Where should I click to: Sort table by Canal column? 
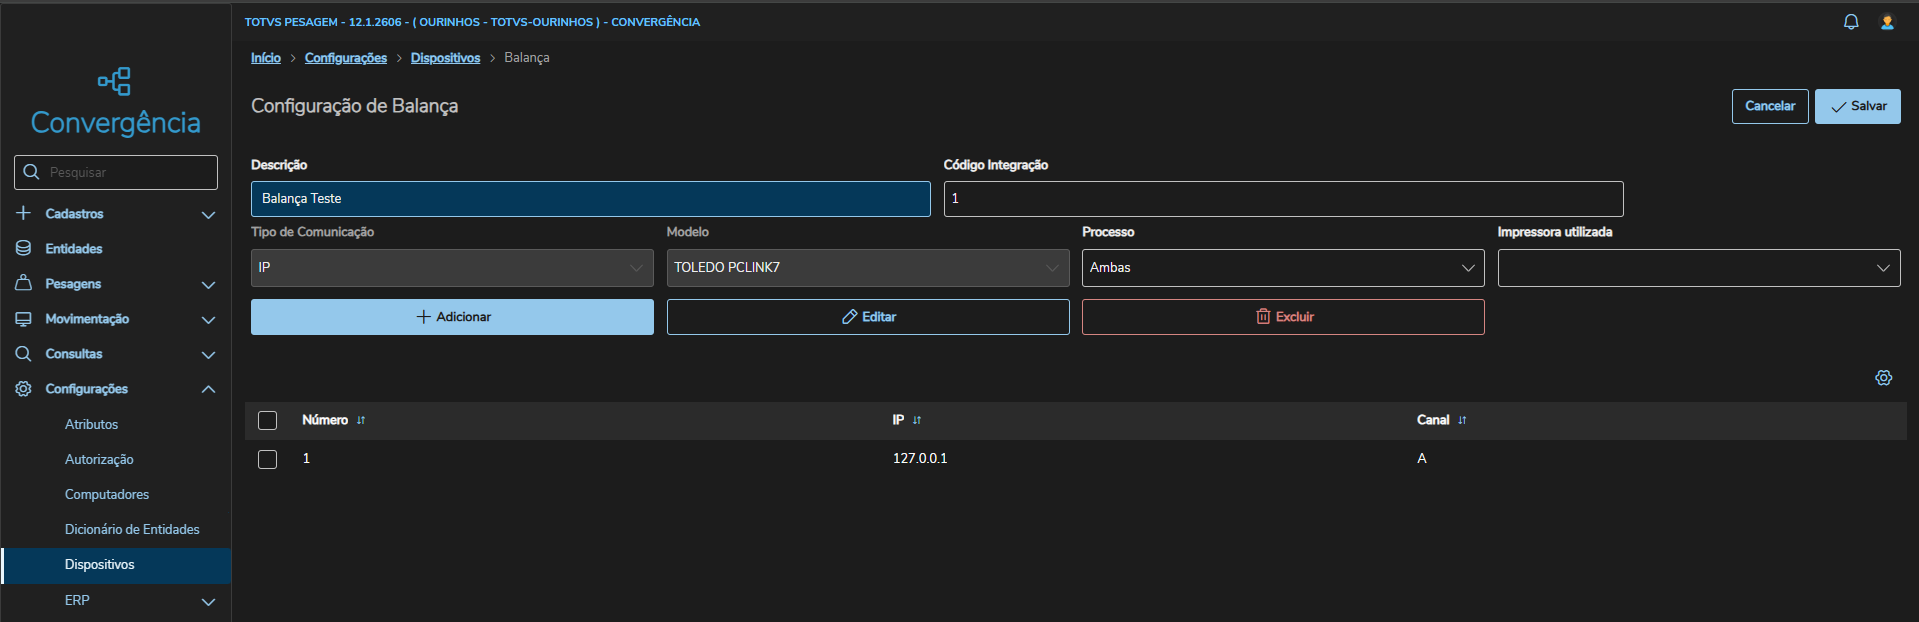1462,421
